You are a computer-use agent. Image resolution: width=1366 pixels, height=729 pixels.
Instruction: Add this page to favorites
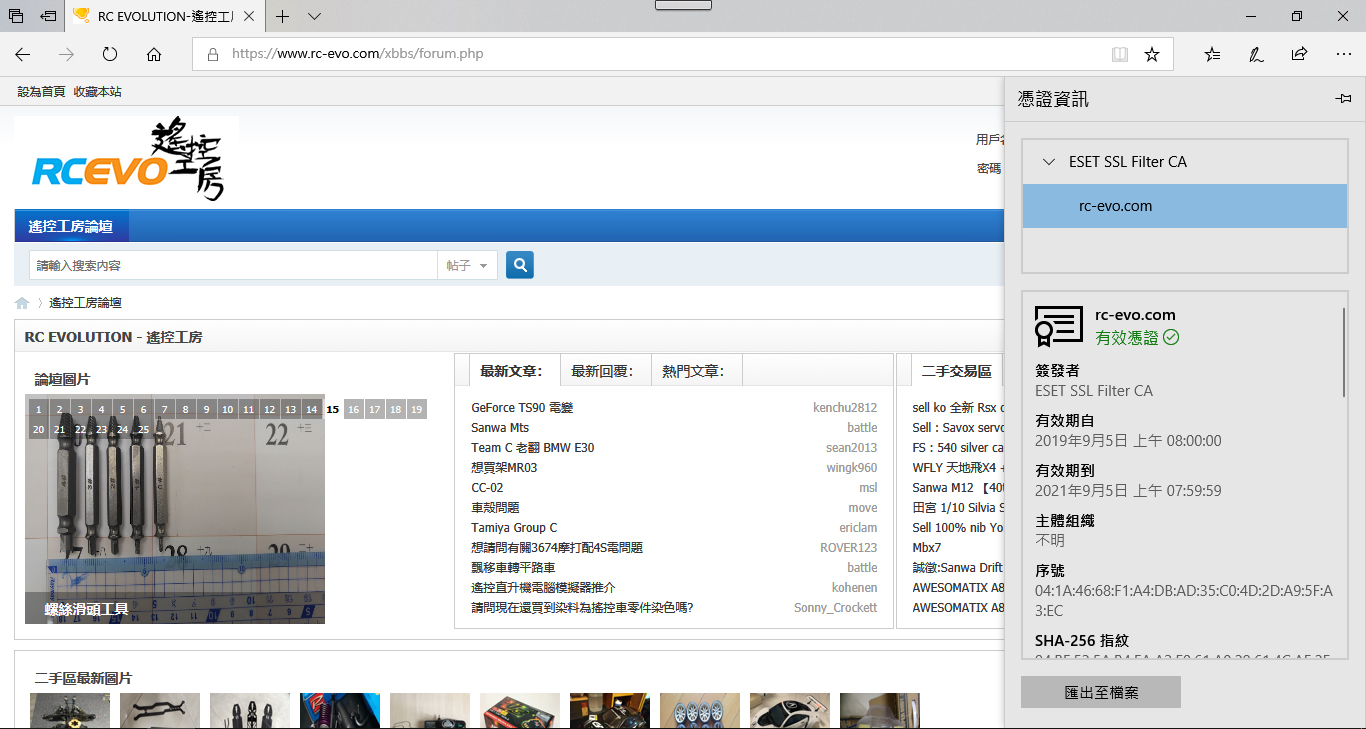(1152, 54)
